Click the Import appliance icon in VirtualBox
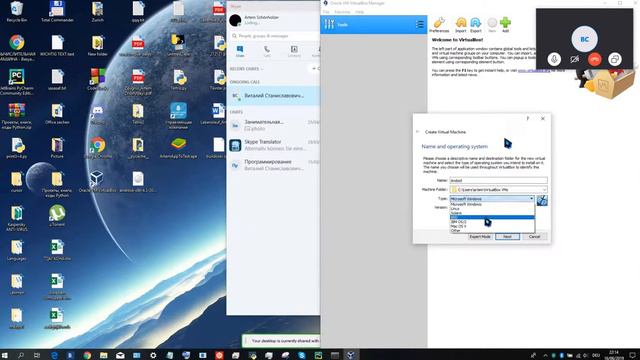The width and height of the screenshot is (640, 360). pos(460,24)
